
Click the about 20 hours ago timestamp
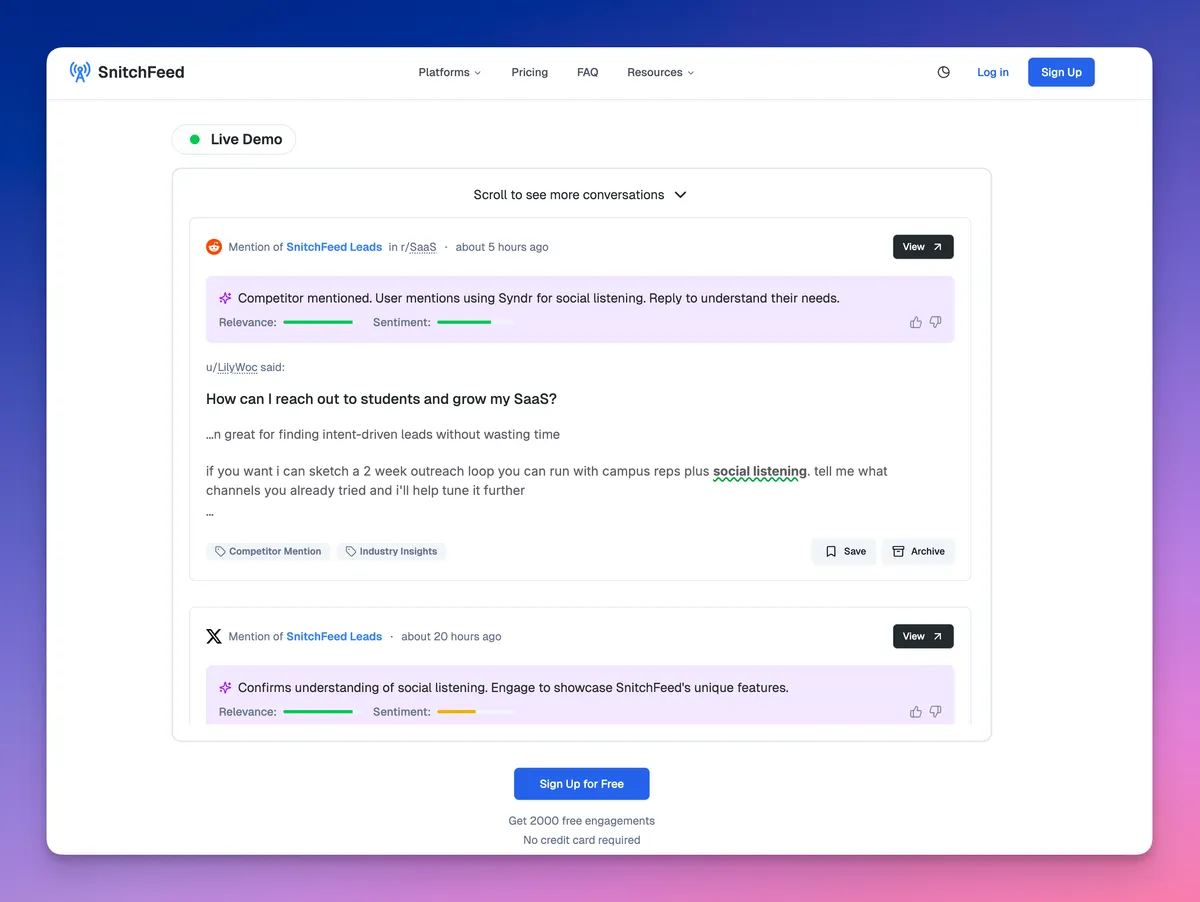[451, 636]
